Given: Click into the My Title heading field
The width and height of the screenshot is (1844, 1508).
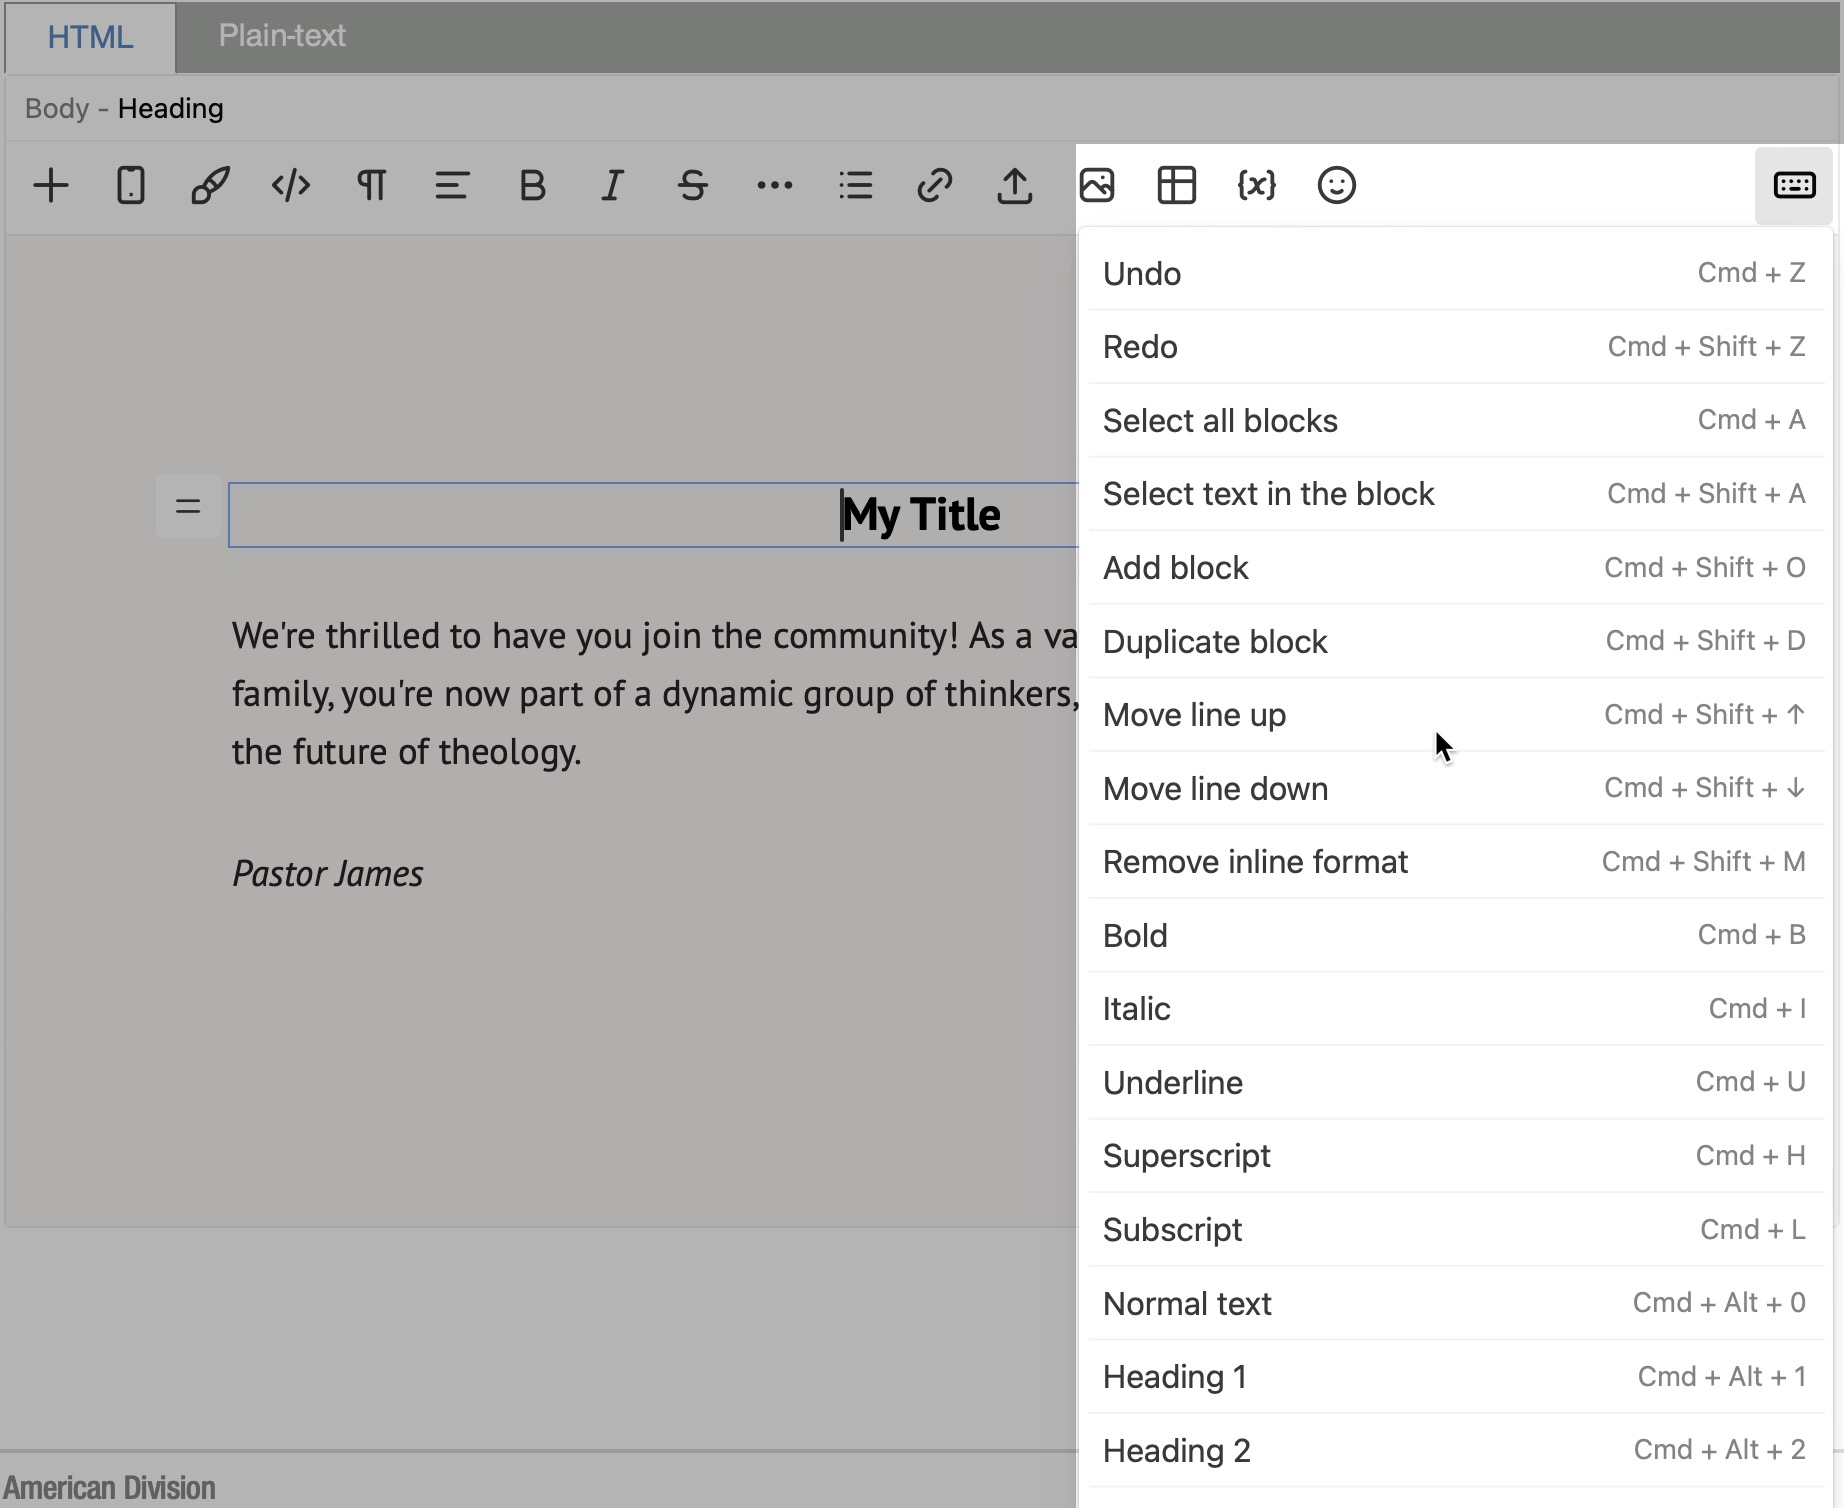Looking at the screenshot, I should (x=654, y=515).
